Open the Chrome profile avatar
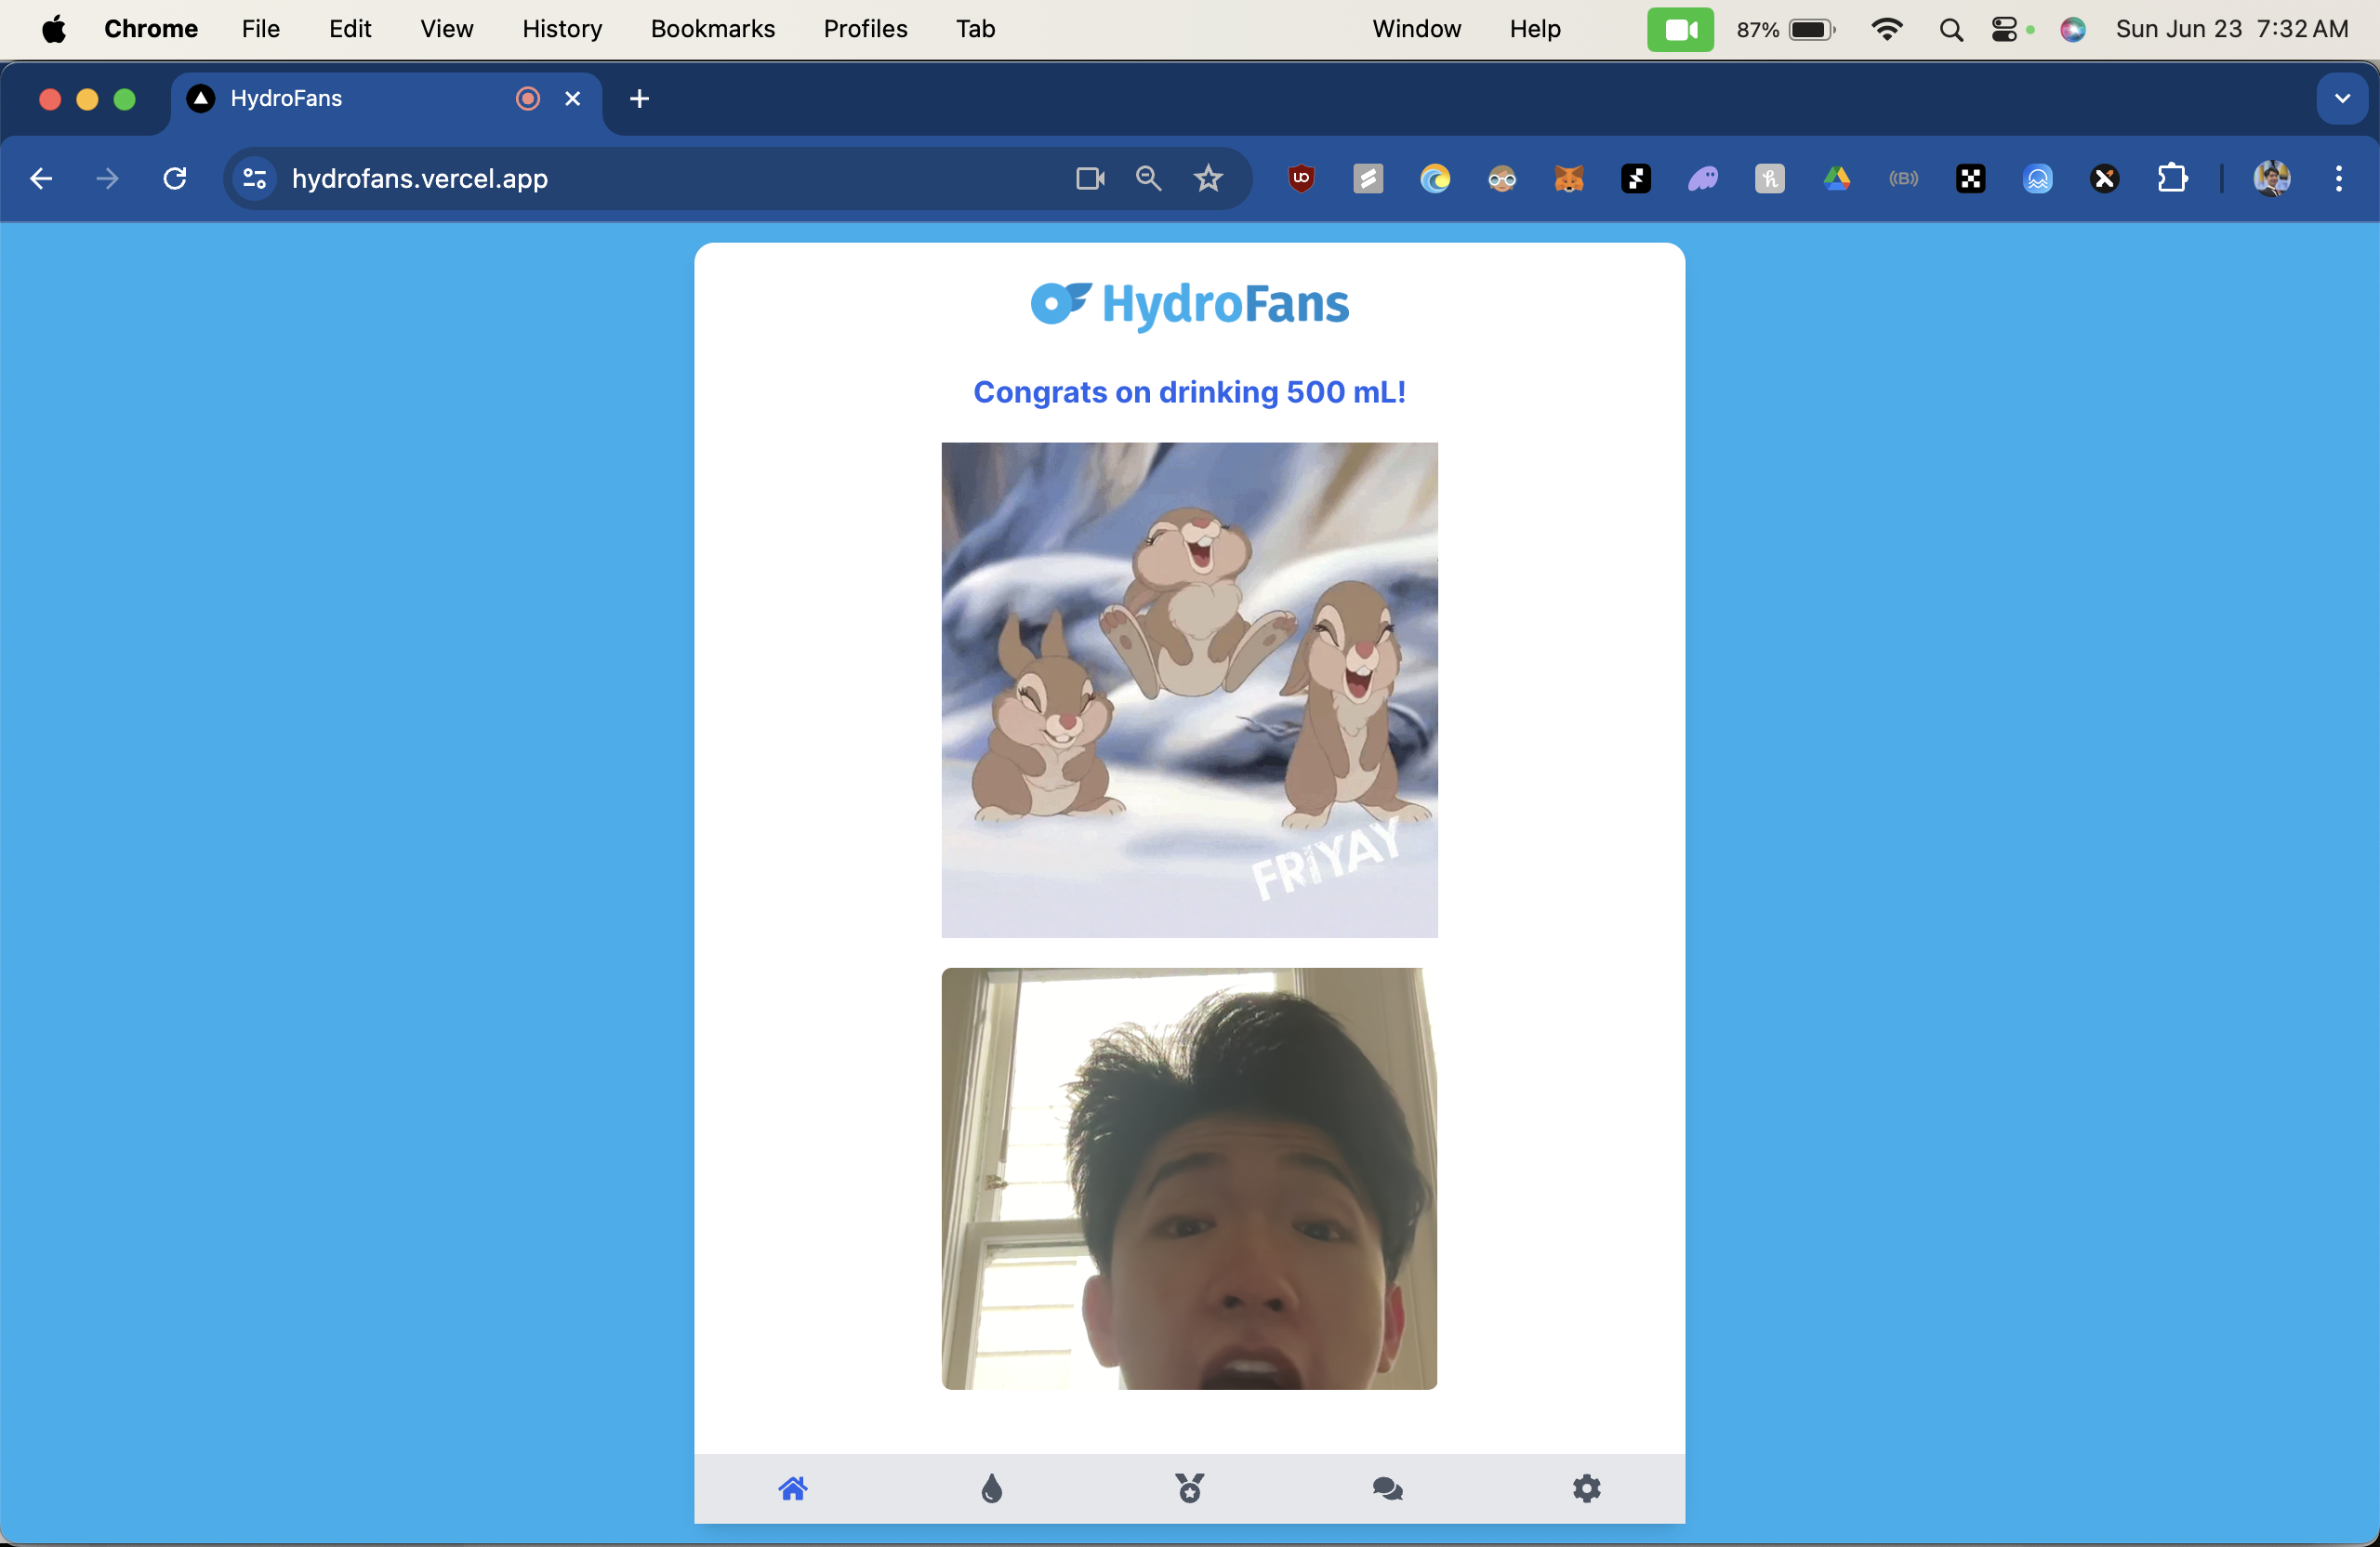 (2272, 179)
